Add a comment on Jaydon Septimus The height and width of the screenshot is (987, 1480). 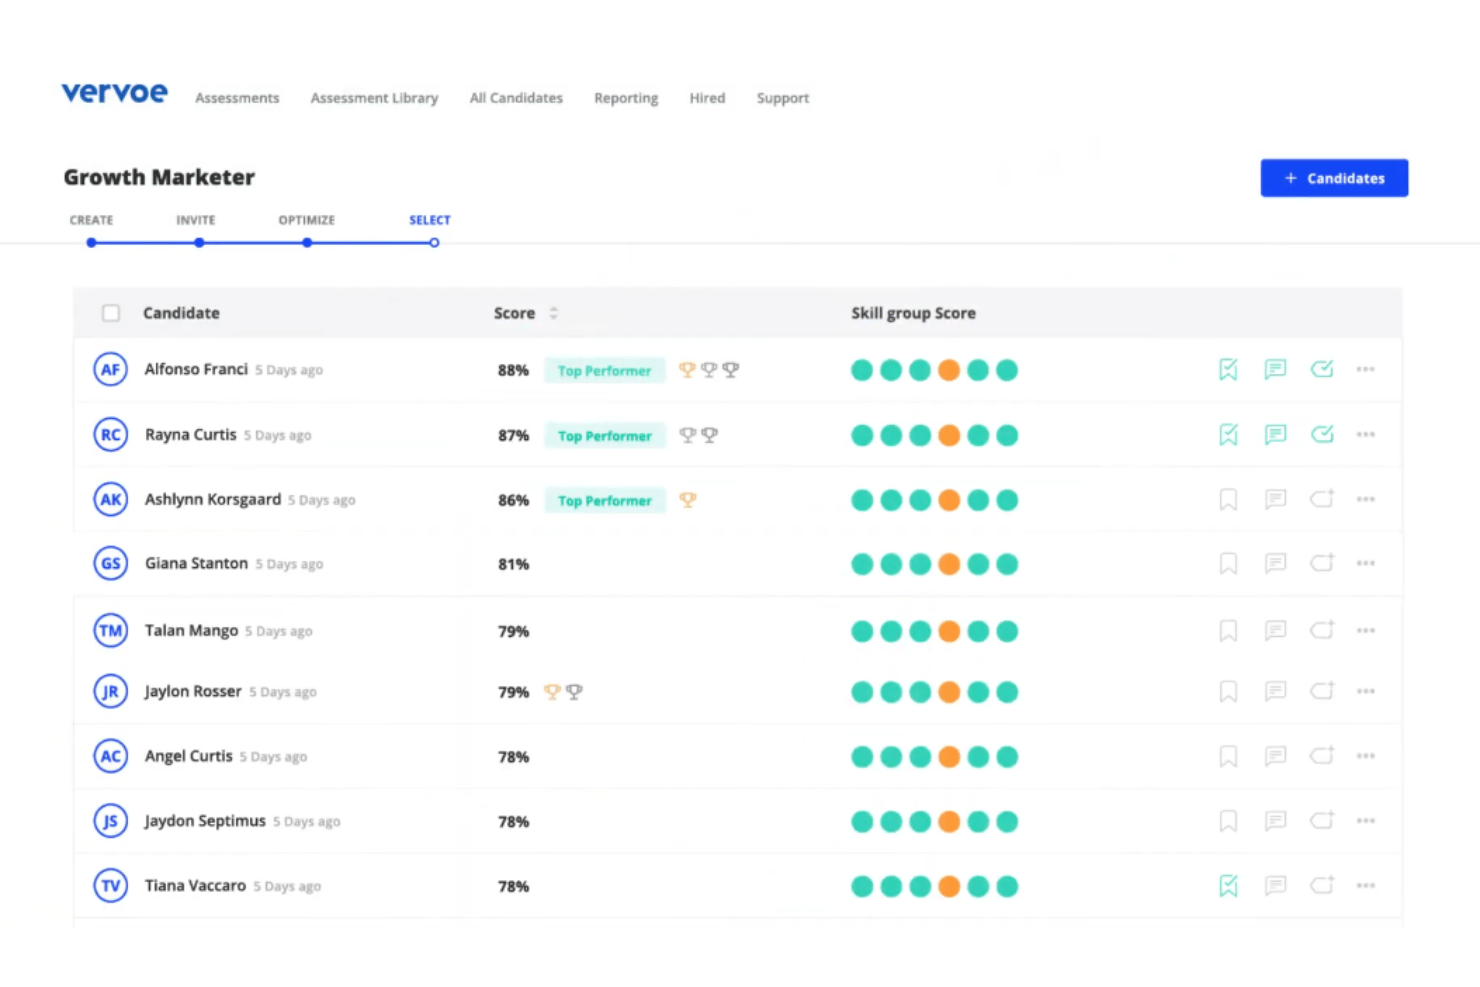[x=1275, y=822]
